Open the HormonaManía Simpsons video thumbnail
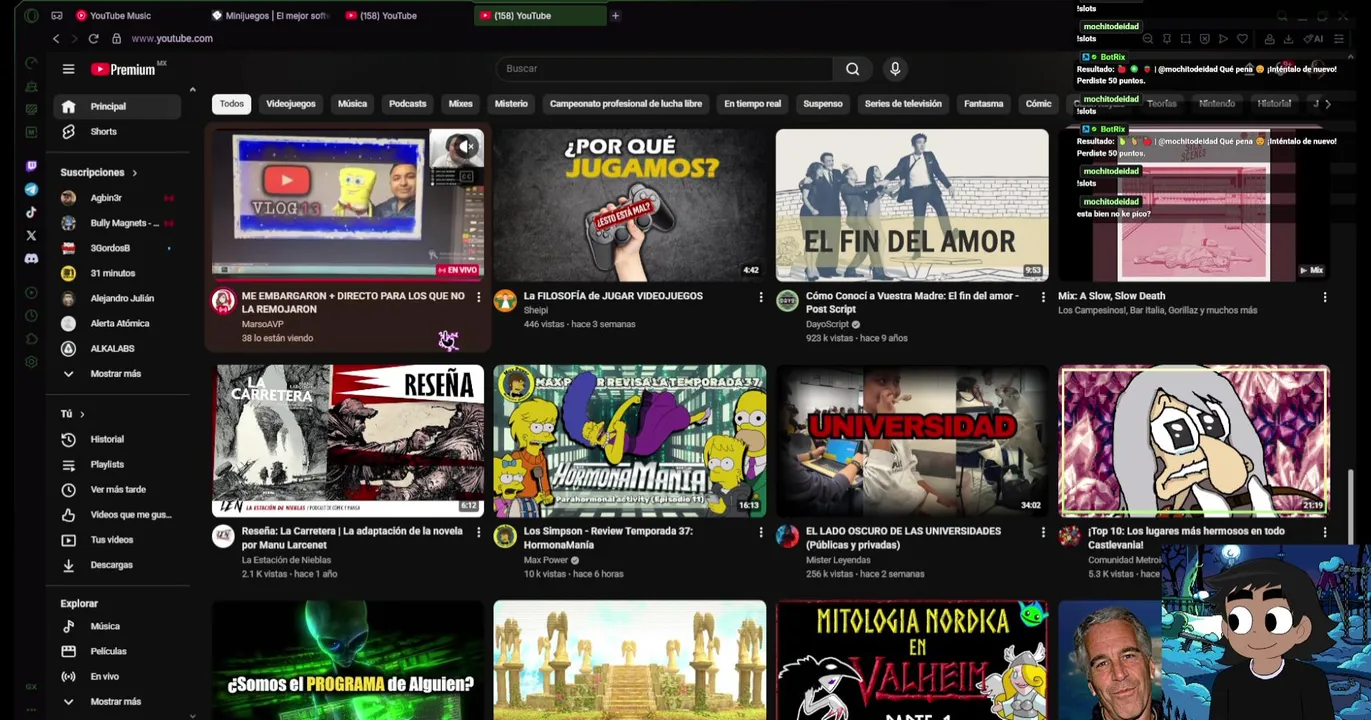Screen dimensions: 1371x720 point(630,441)
